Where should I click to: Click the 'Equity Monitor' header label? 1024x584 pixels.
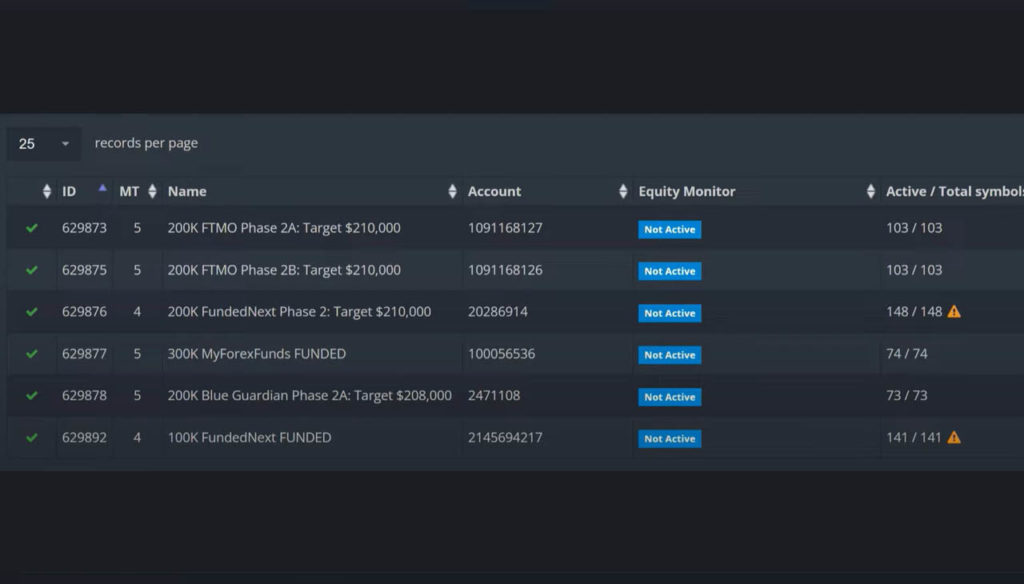click(686, 191)
